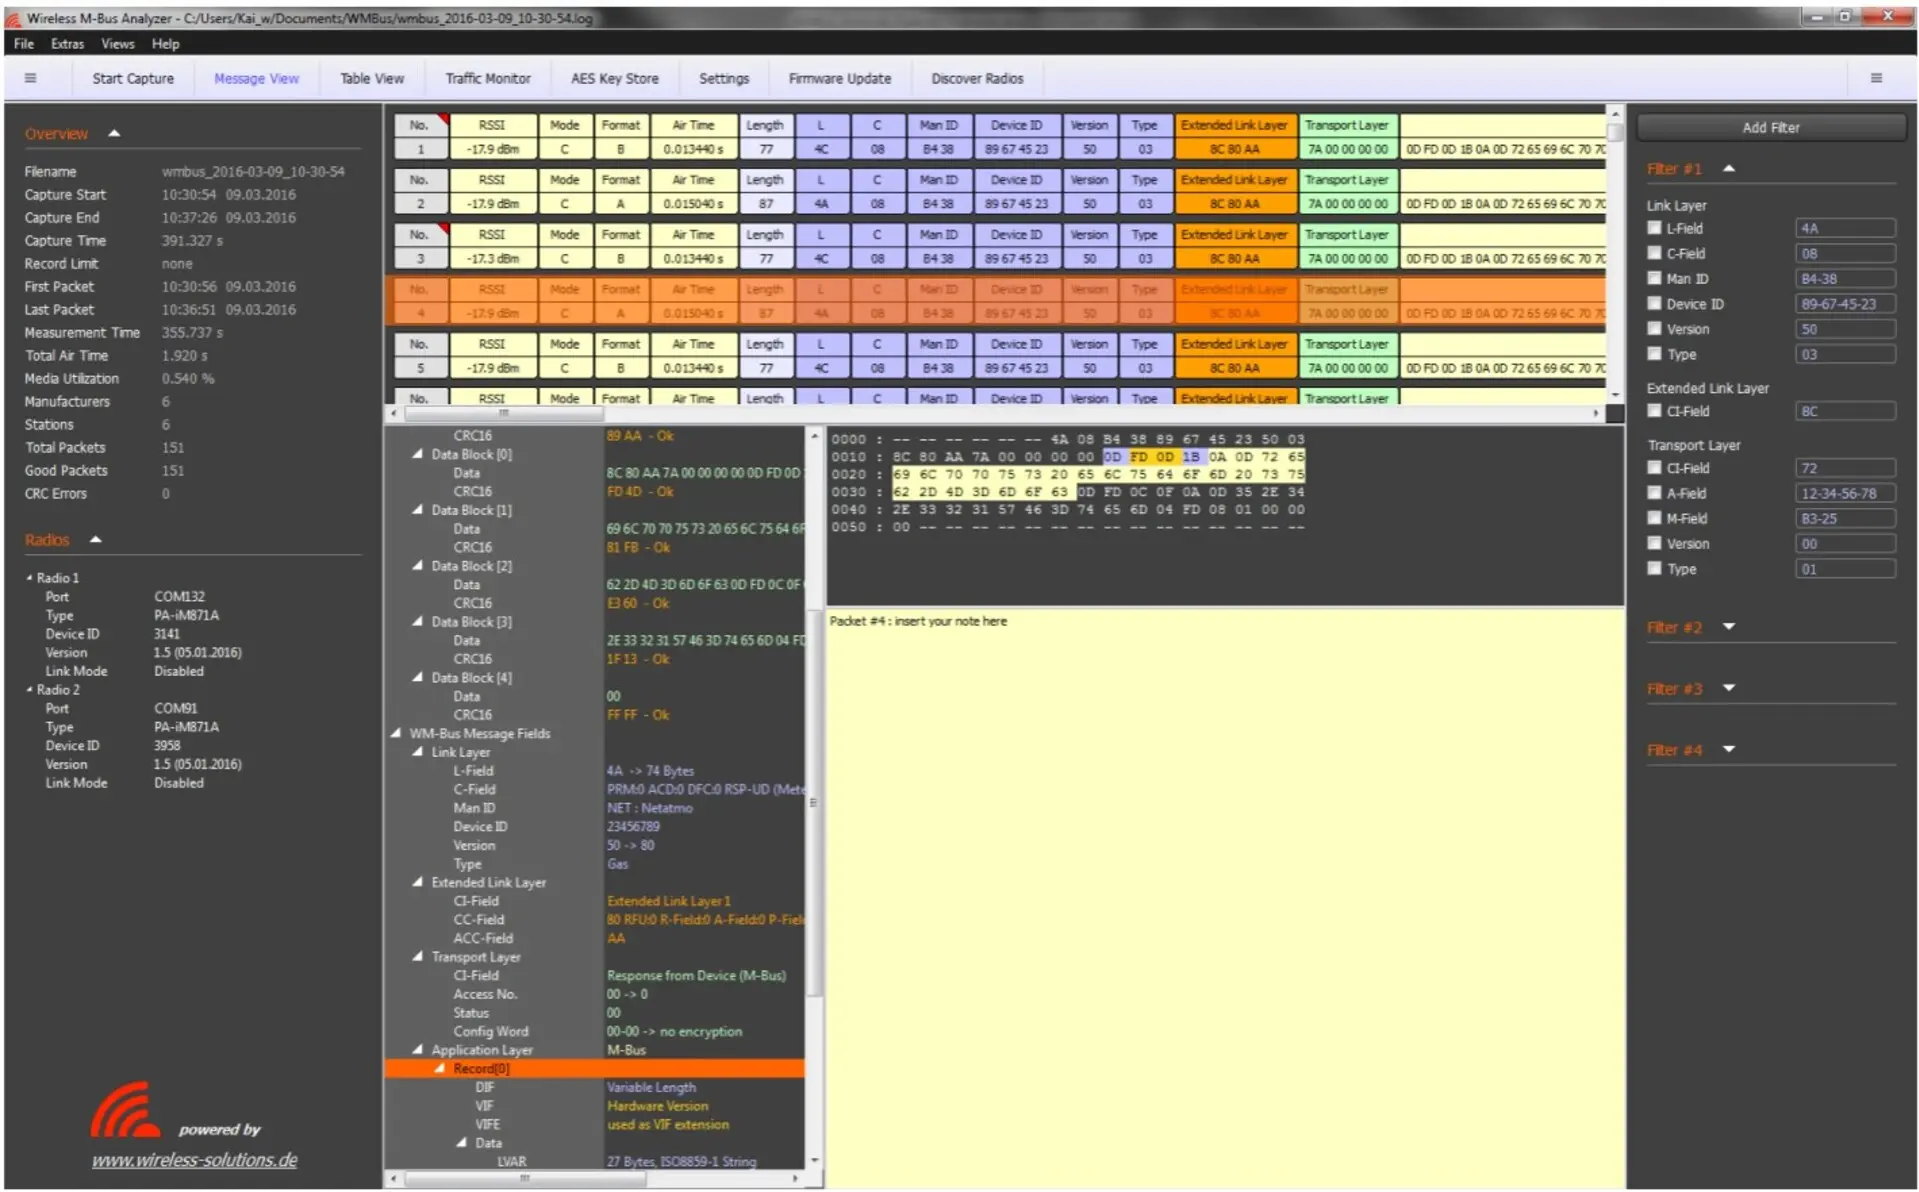Click the message tree vertical scrollbar
The height and width of the screenshot is (1192, 1919).
pyautogui.click(x=814, y=800)
